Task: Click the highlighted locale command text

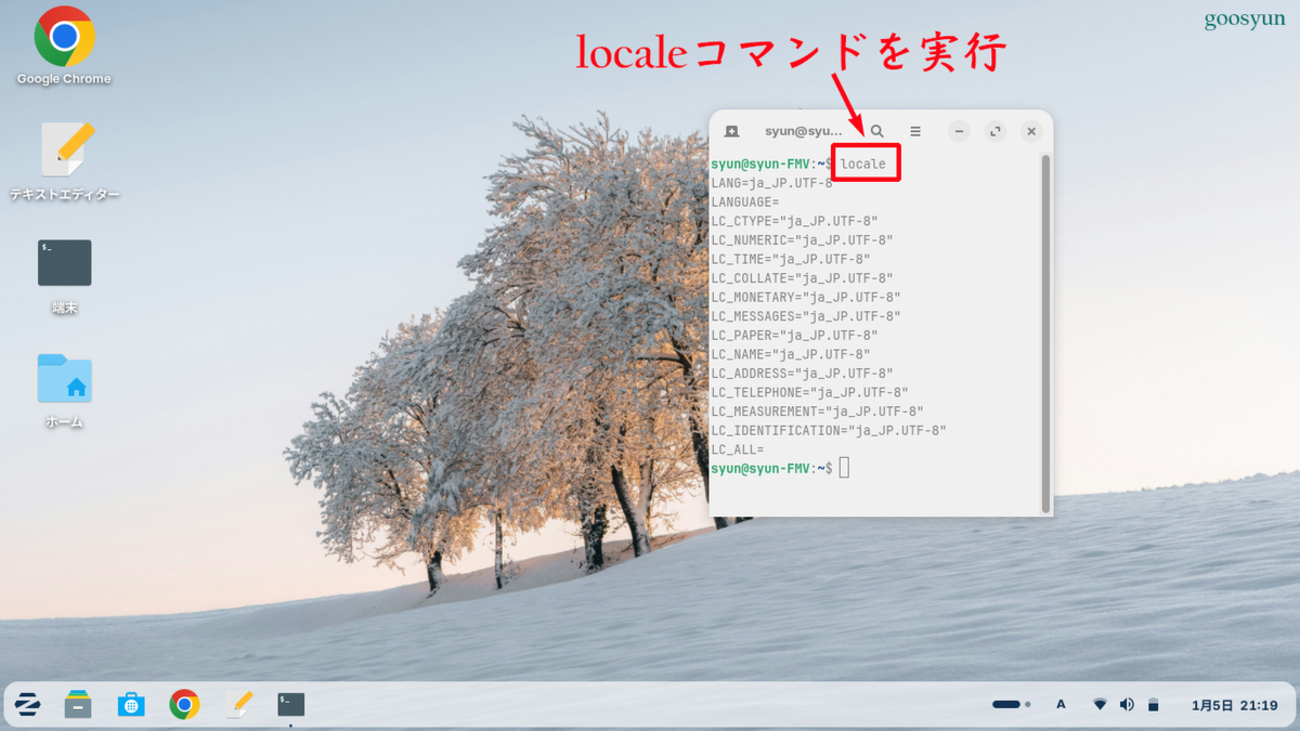Action: (x=864, y=161)
